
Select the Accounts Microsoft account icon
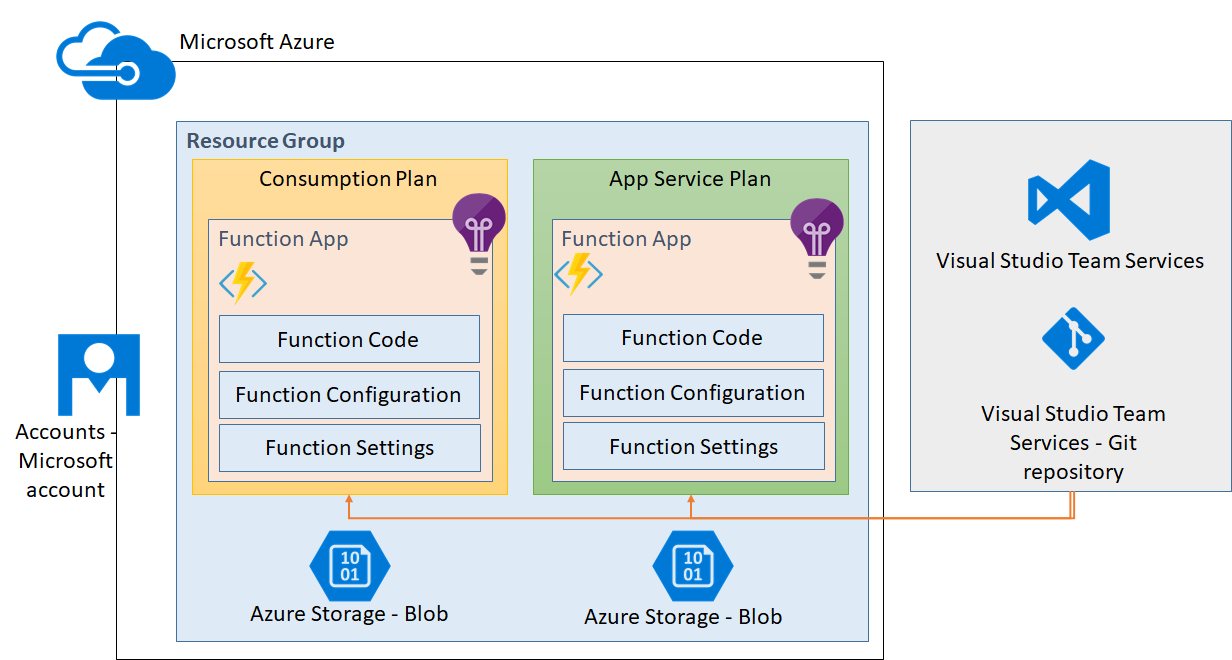[99, 375]
